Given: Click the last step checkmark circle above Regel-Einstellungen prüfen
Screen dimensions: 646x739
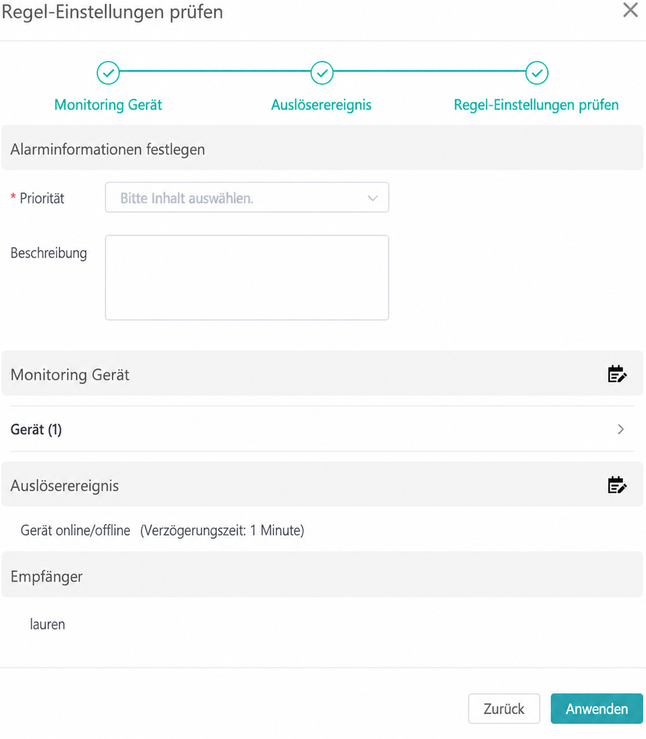Looking at the screenshot, I should pyautogui.click(x=537, y=73).
